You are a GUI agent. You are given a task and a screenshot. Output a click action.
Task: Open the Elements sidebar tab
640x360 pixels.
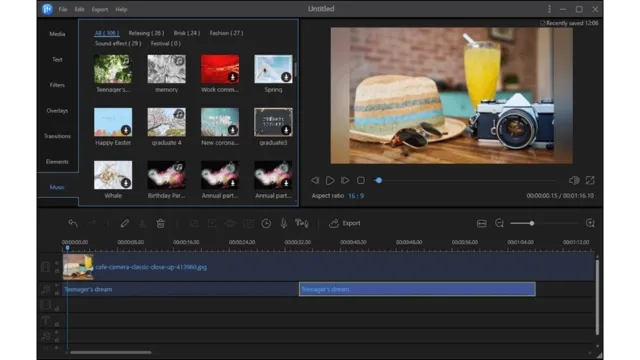(57, 162)
